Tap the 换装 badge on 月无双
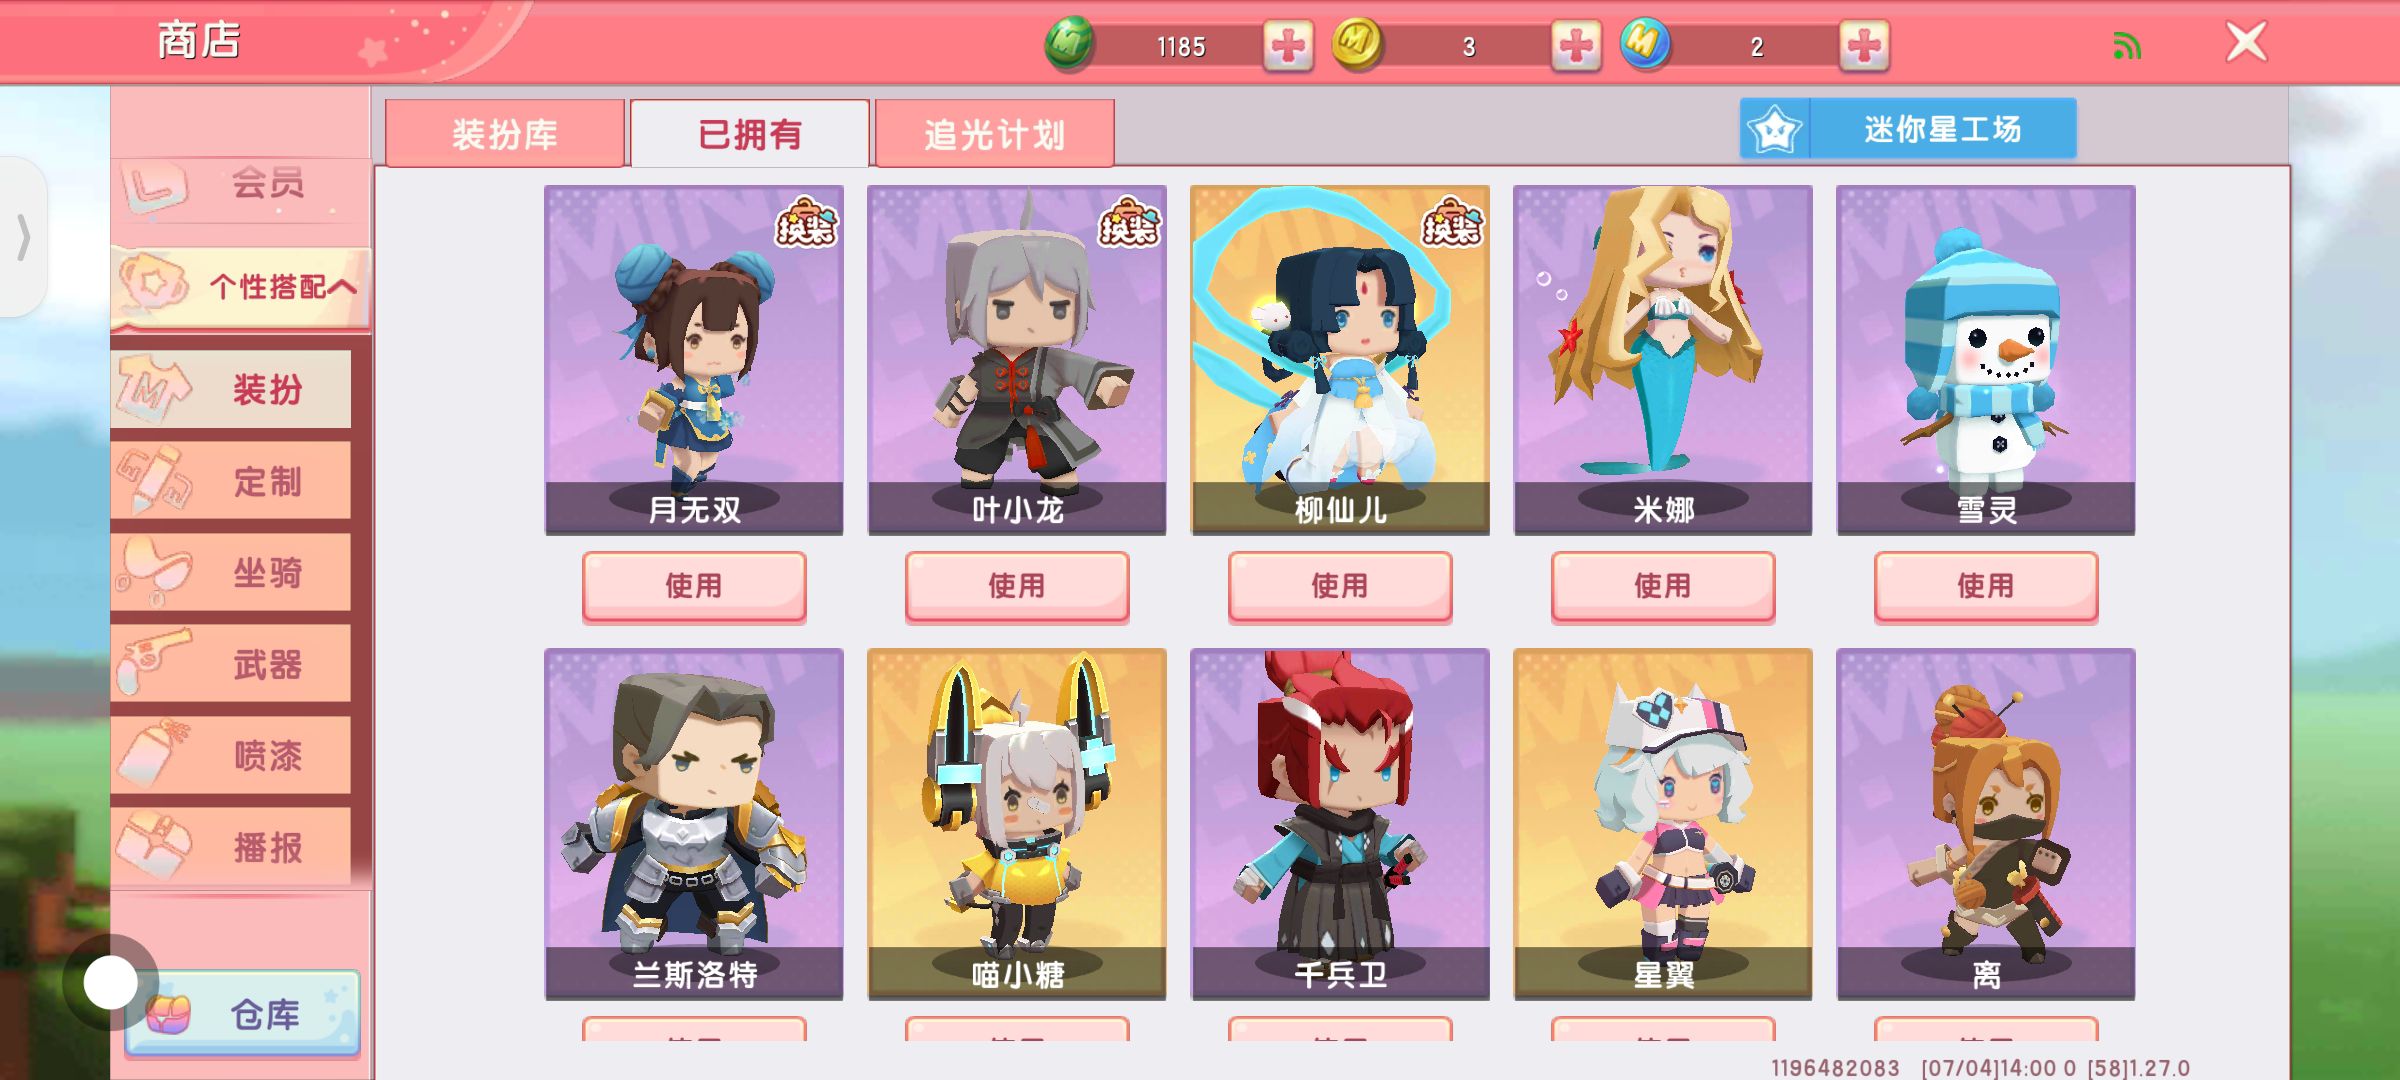 pyautogui.click(x=807, y=222)
